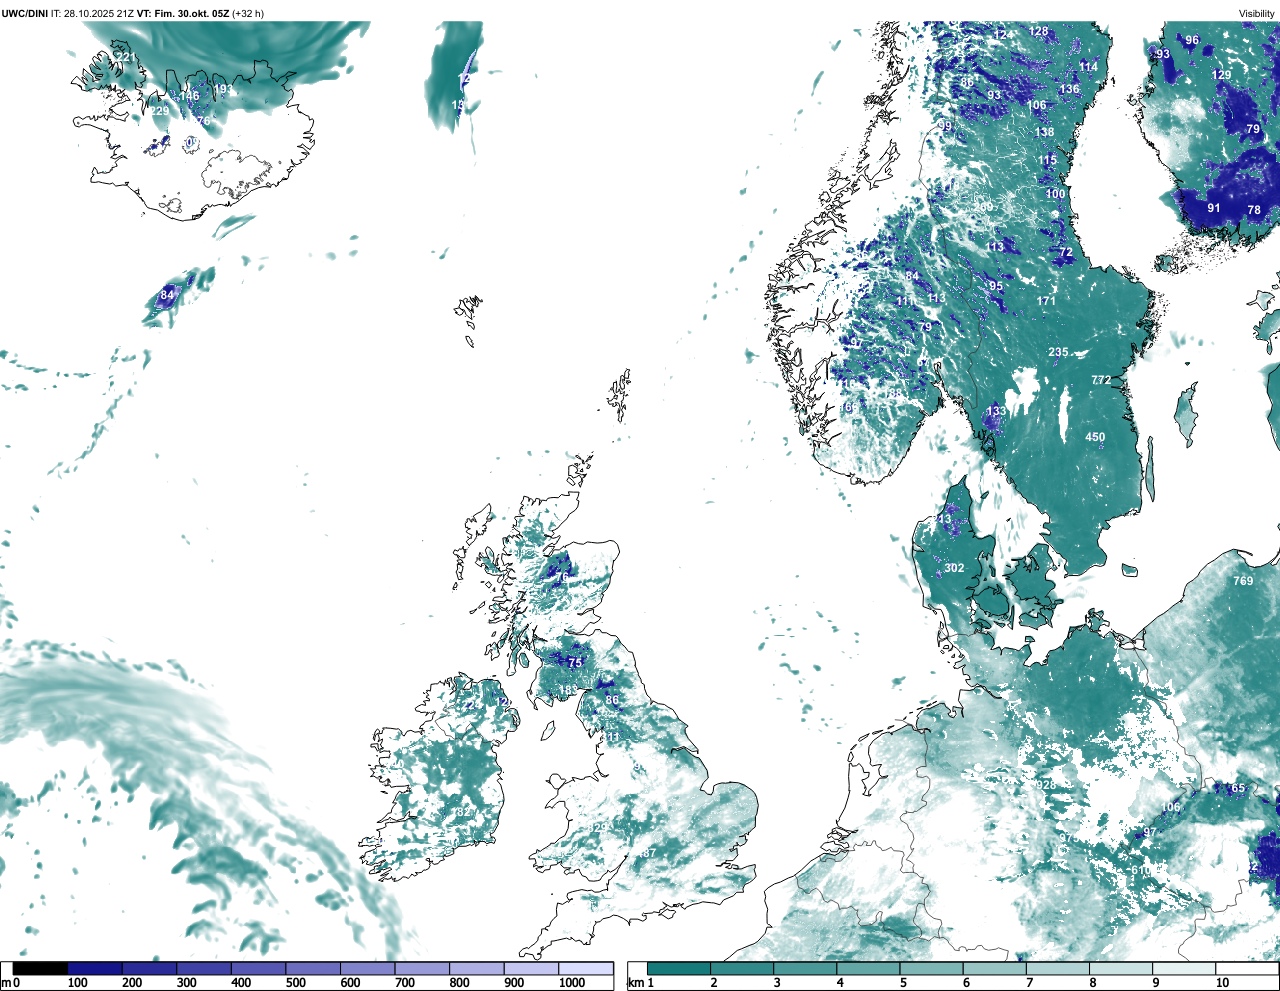Click the '114' value in northern Sweden

pos(1088,67)
